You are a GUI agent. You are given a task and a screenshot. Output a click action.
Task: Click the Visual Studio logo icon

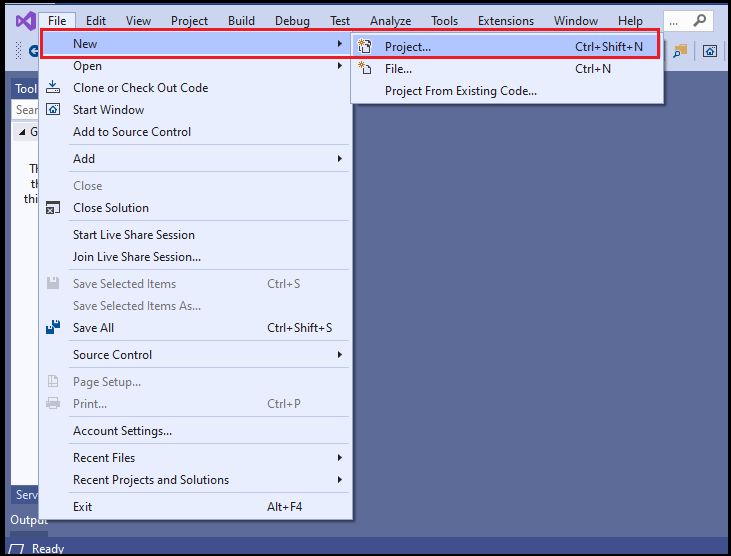coord(26,21)
